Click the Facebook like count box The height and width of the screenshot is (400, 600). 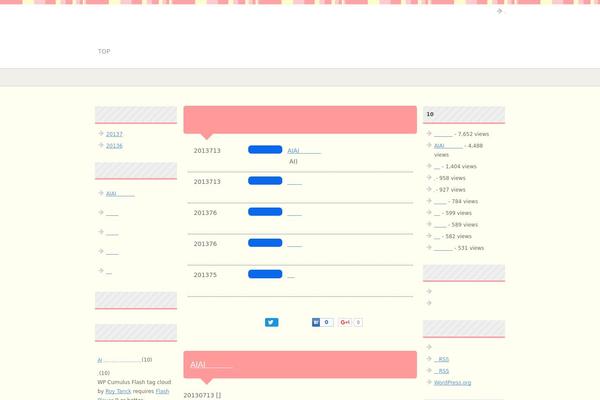(326, 322)
